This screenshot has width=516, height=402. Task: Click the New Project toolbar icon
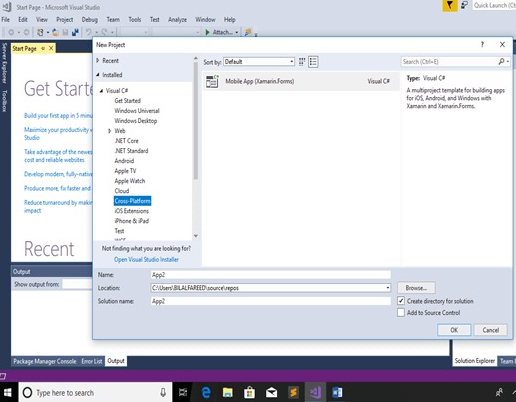tap(40, 32)
